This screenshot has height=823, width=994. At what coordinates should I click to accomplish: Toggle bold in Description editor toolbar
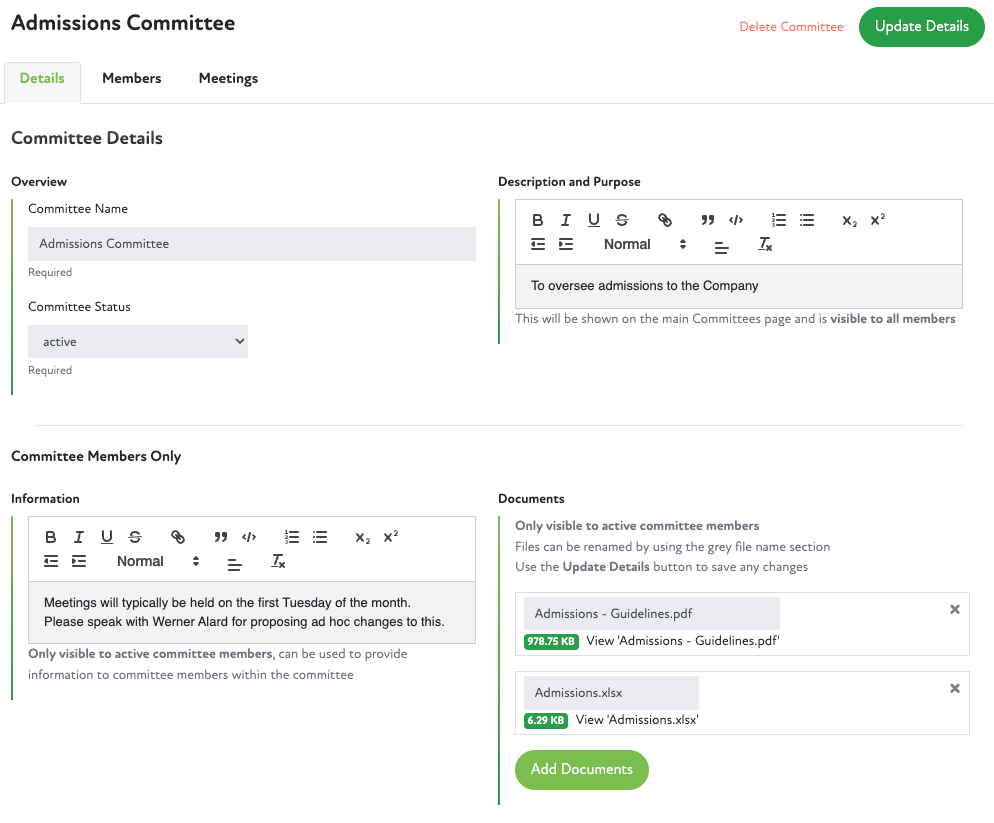click(x=537, y=220)
